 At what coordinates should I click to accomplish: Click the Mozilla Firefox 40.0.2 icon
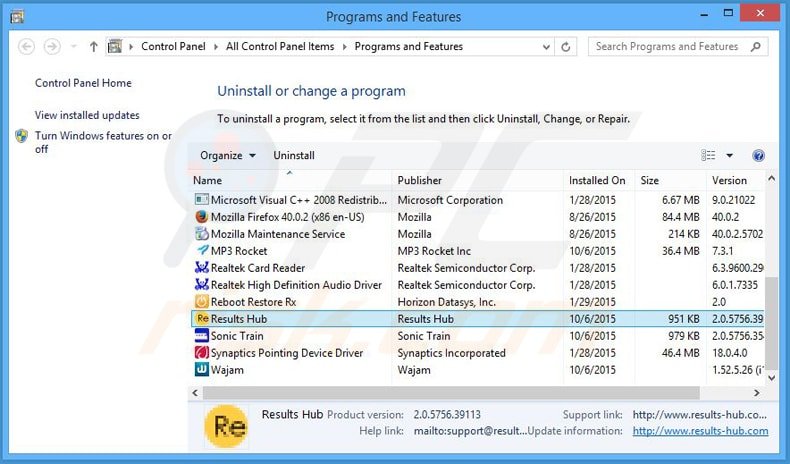pyautogui.click(x=202, y=217)
